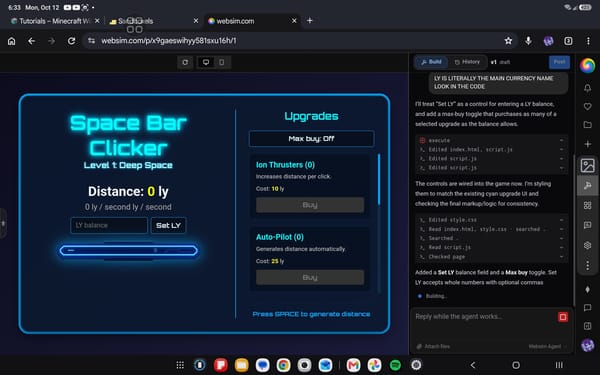600x375 pixels.
Task: Open browser profile avatar in toolbar
Action: click(548, 41)
